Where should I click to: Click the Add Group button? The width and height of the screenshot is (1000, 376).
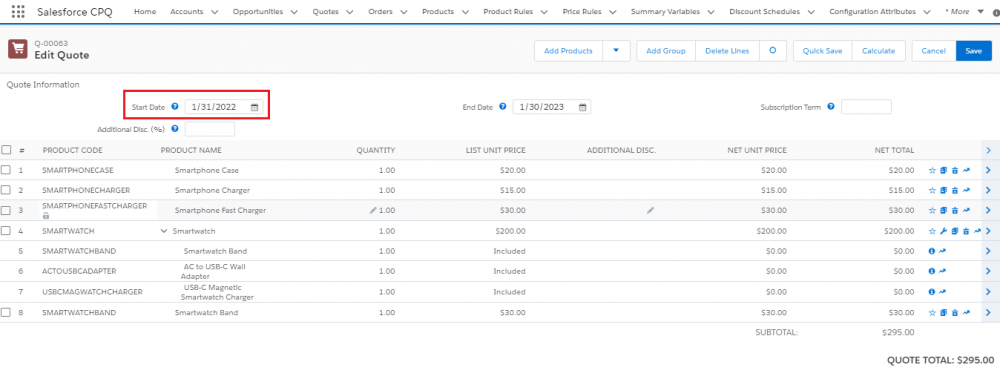point(666,51)
